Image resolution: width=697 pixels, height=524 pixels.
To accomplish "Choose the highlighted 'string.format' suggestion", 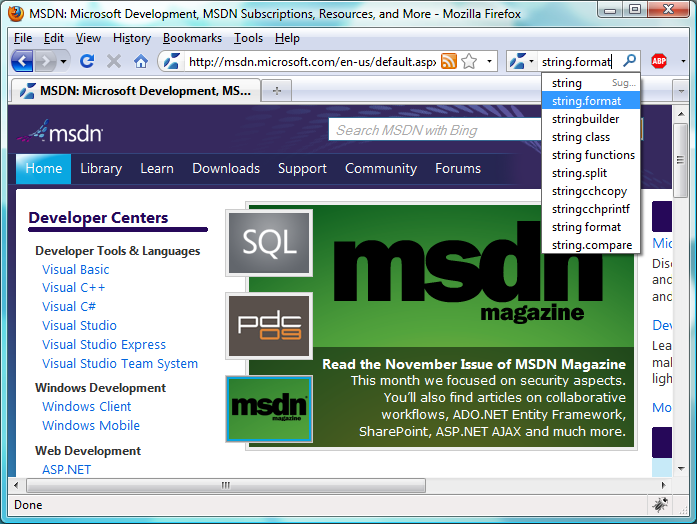I will click(x=591, y=101).
